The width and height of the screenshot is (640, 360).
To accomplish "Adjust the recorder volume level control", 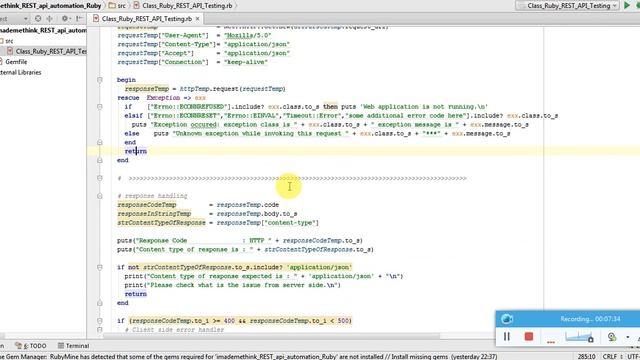I will click(579, 337).
